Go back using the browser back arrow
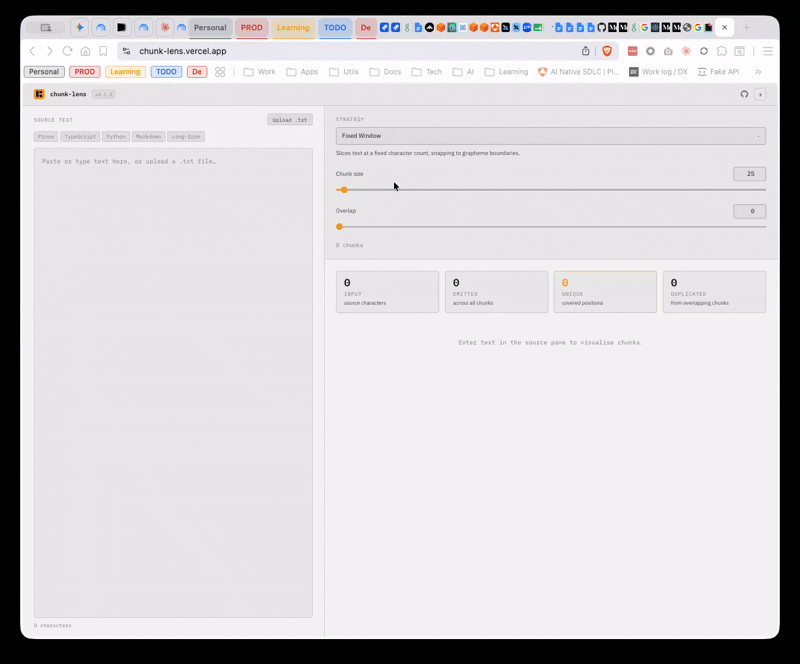Screen dimensions: 800x664 32,51
